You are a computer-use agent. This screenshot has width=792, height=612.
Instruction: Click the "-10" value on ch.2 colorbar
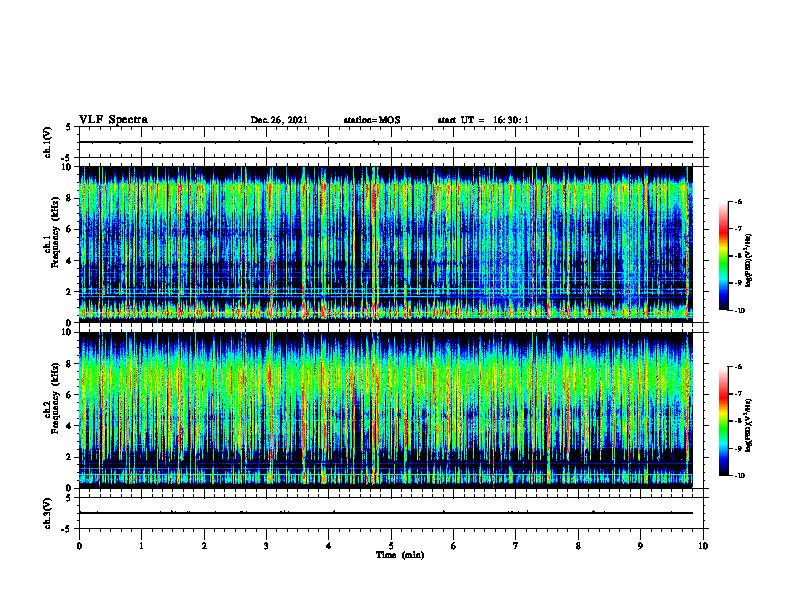pyautogui.click(x=739, y=476)
